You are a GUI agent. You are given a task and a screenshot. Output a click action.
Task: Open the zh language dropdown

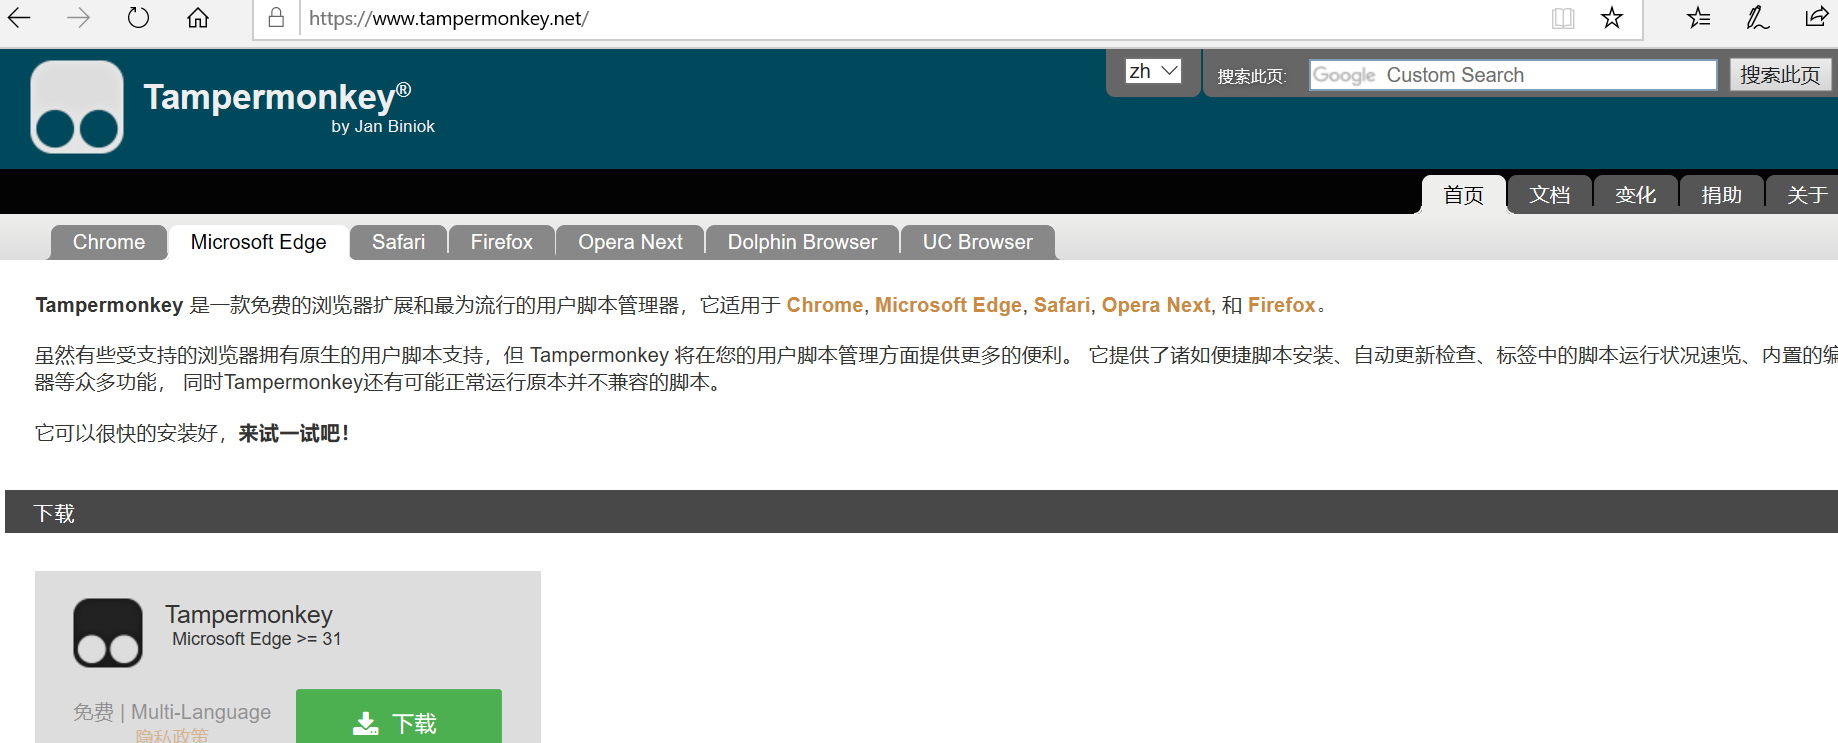pos(1153,71)
